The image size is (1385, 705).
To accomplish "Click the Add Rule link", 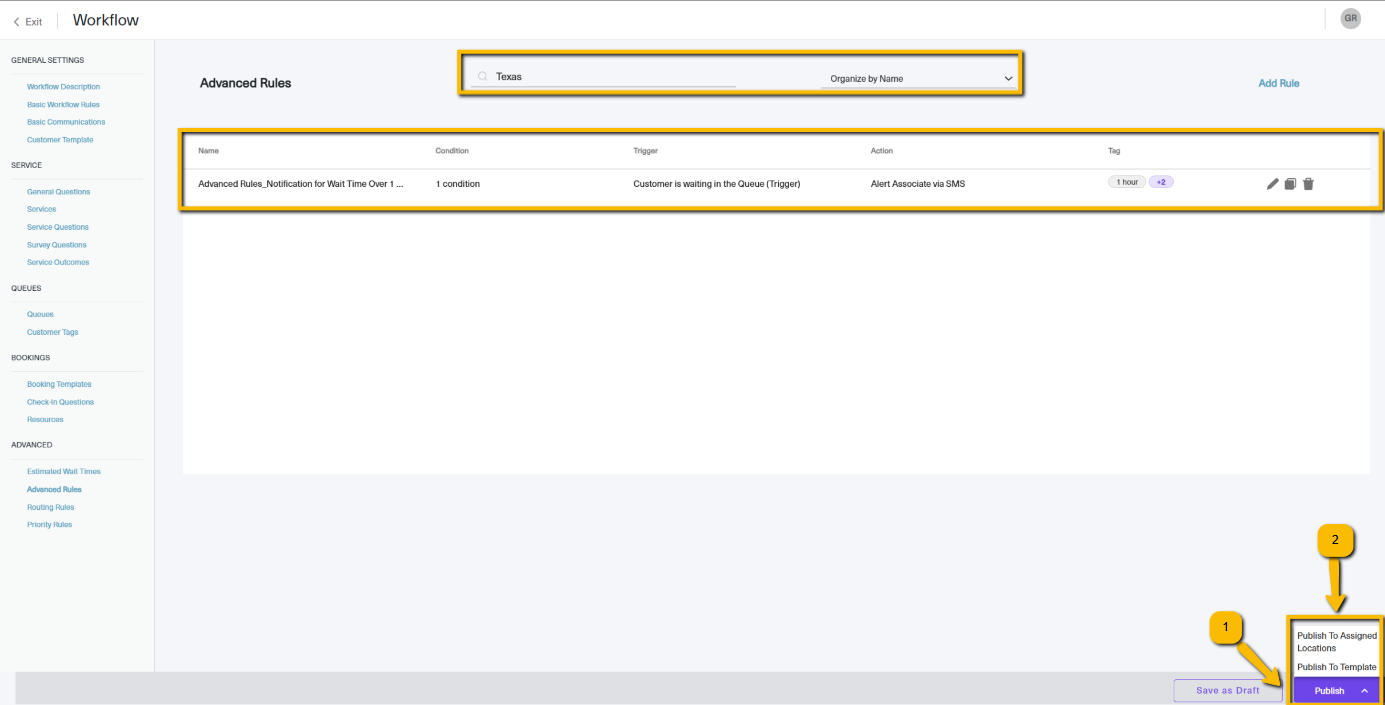I will pos(1279,83).
